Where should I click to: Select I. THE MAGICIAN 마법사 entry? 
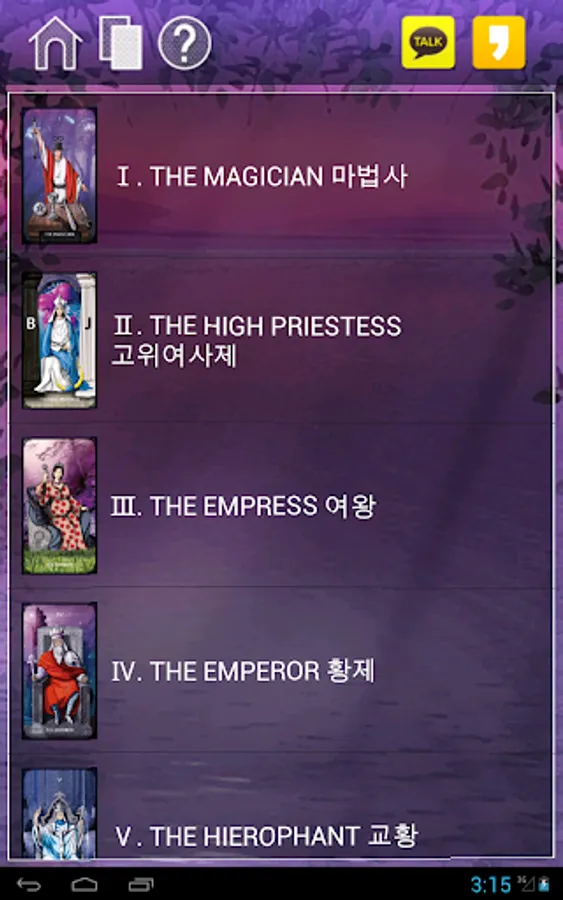(281, 176)
